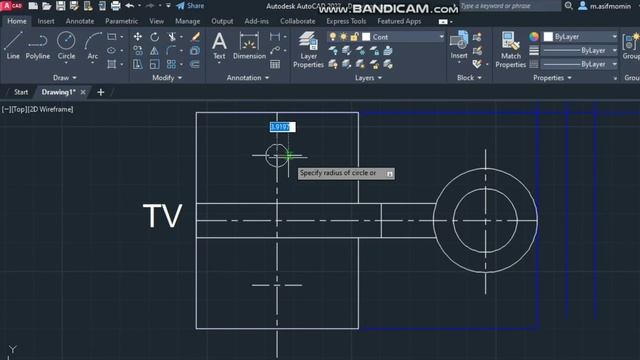Click the Copy tool icon
The height and width of the screenshot is (360, 640).
(x=138, y=51)
